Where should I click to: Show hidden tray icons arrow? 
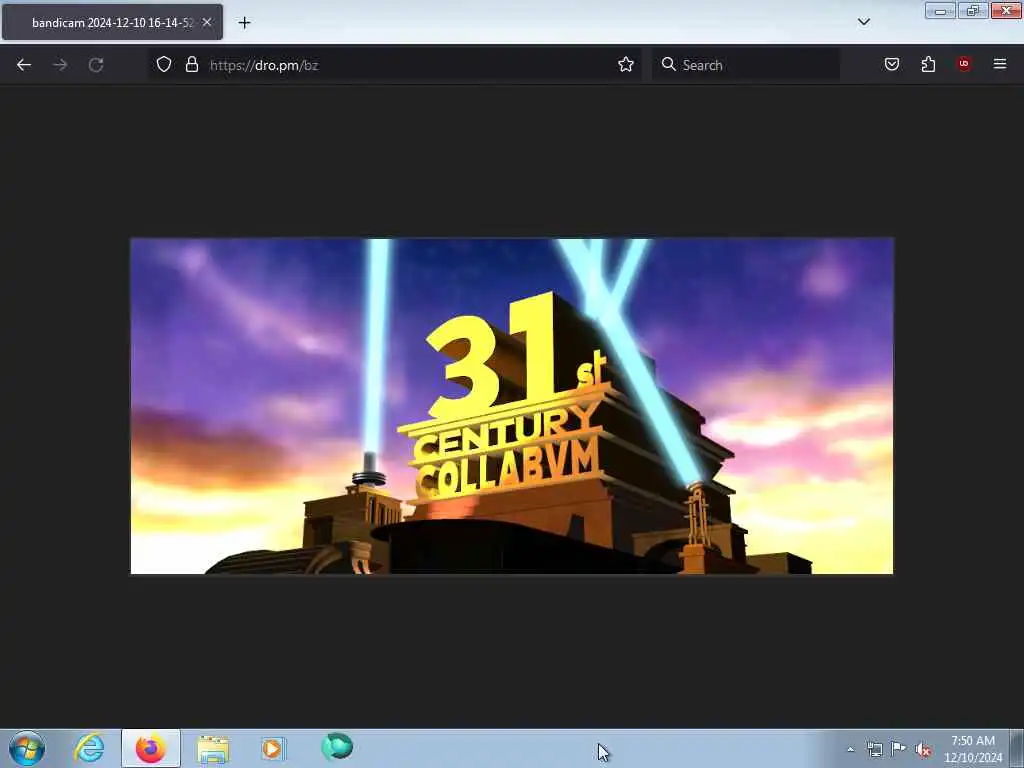(850, 749)
